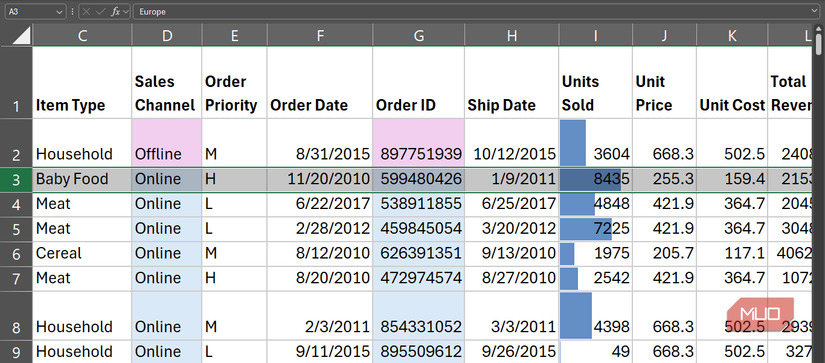The width and height of the screenshot is (825, 363).
Task: Select the Order Date header cell
Action: tap(320, 83)
